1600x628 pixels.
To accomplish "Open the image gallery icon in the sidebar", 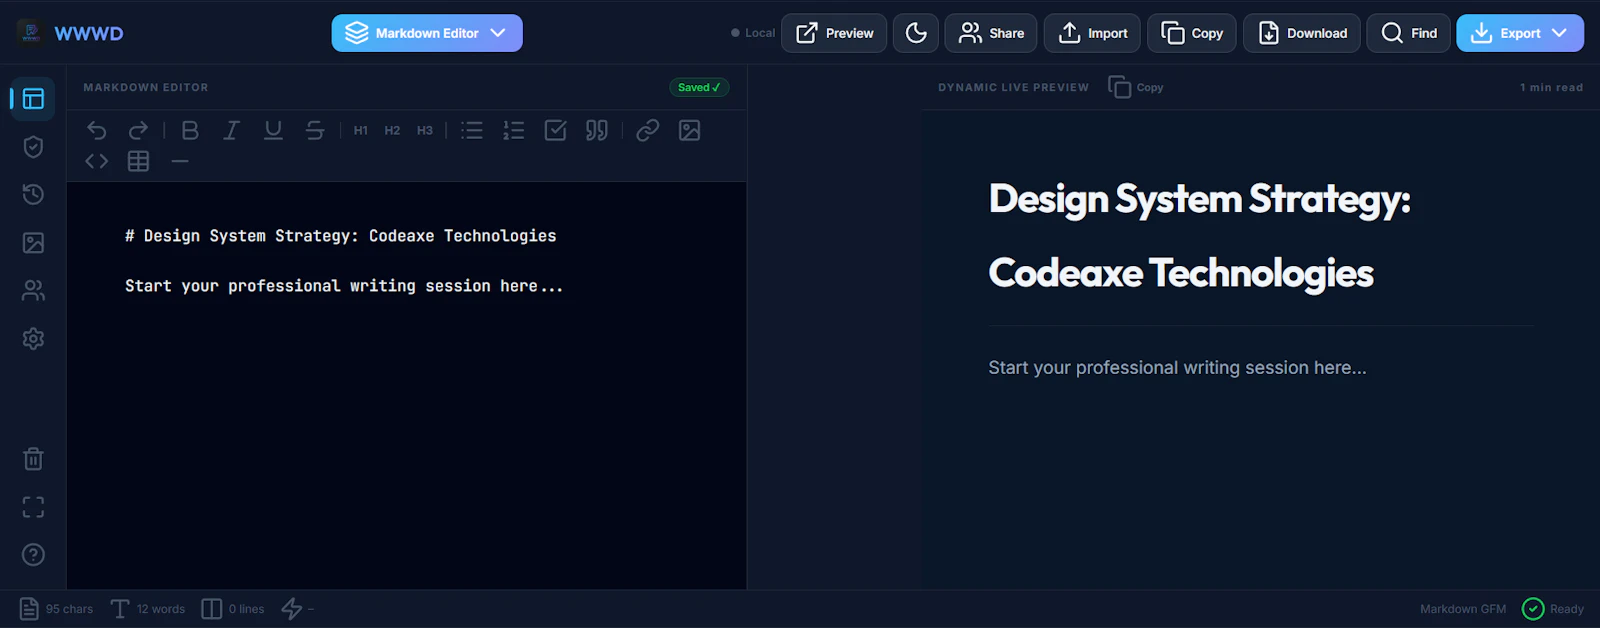I will tap(33, 243).
